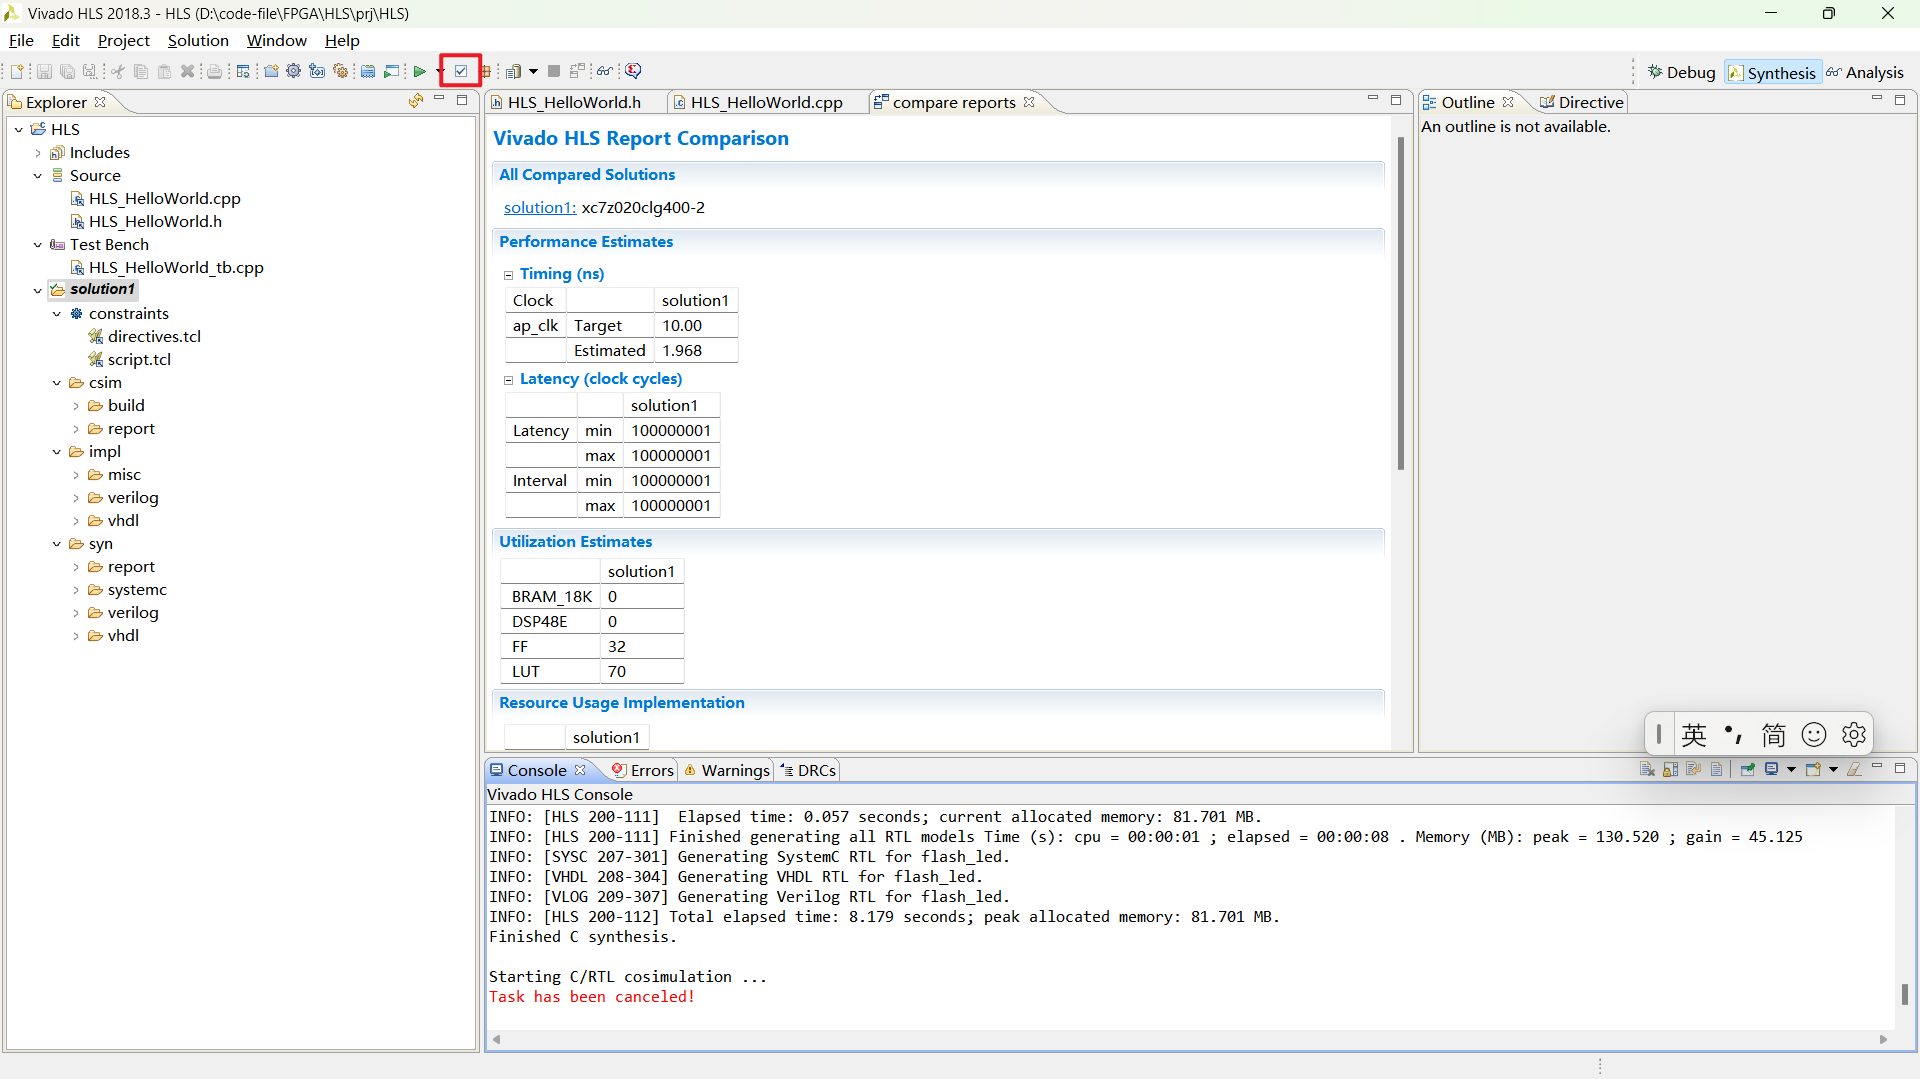This screenshot has width=1920, height=1079.
Task: Toggle Word Wrap icon in console toolbar
Action: pos(1693,769)
